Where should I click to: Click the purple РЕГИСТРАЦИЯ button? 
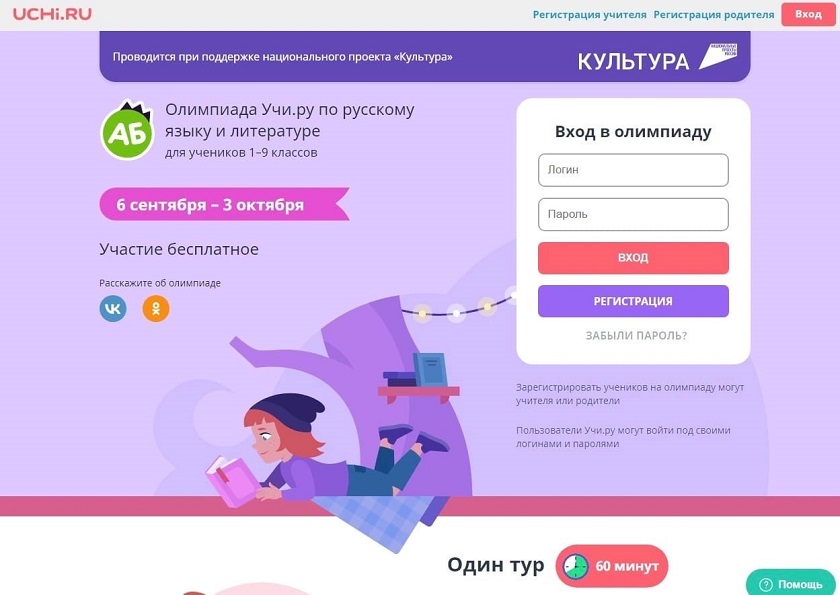tap(633, 301)
